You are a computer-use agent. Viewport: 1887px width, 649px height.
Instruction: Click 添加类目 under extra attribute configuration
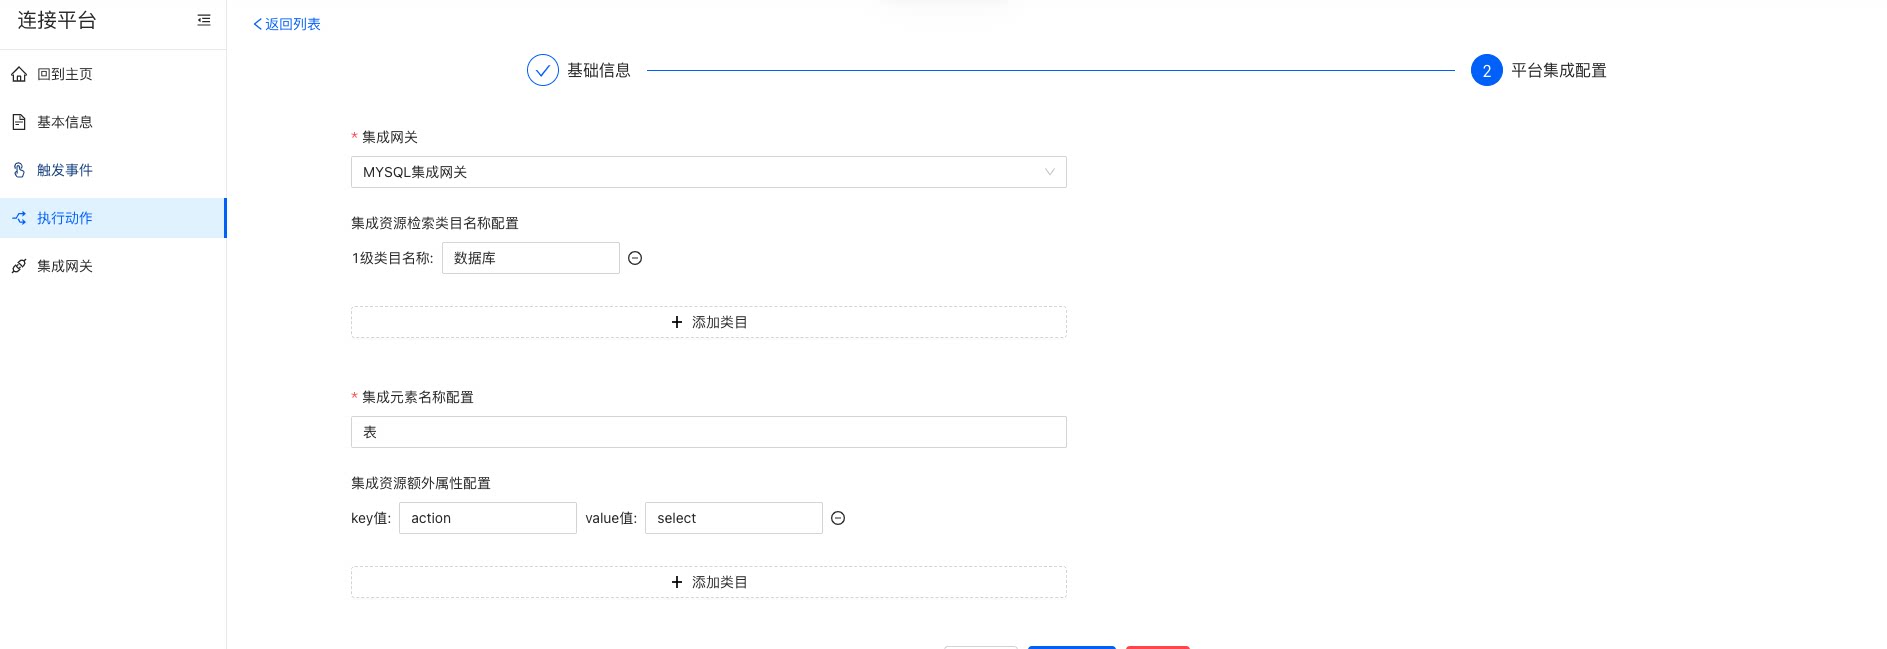pos(708,582)
